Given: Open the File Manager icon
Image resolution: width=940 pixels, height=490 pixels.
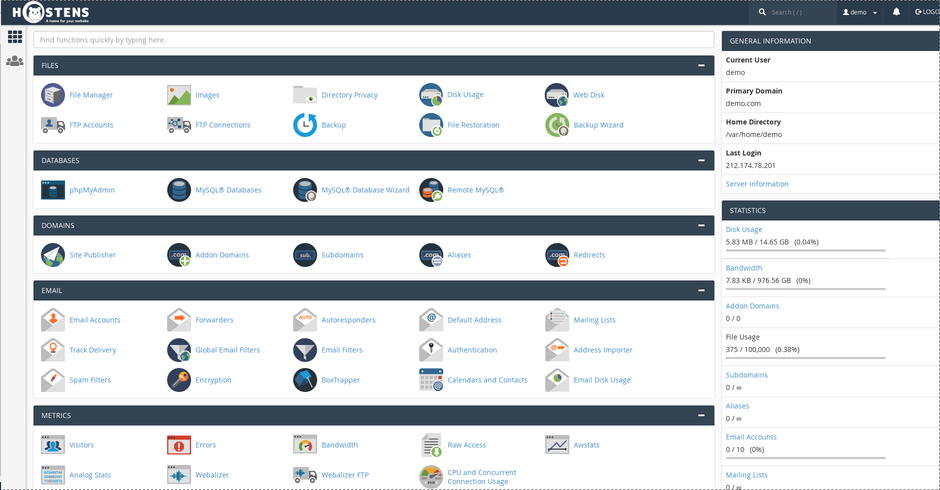Looking at the screenshot, I should (53, 95).
